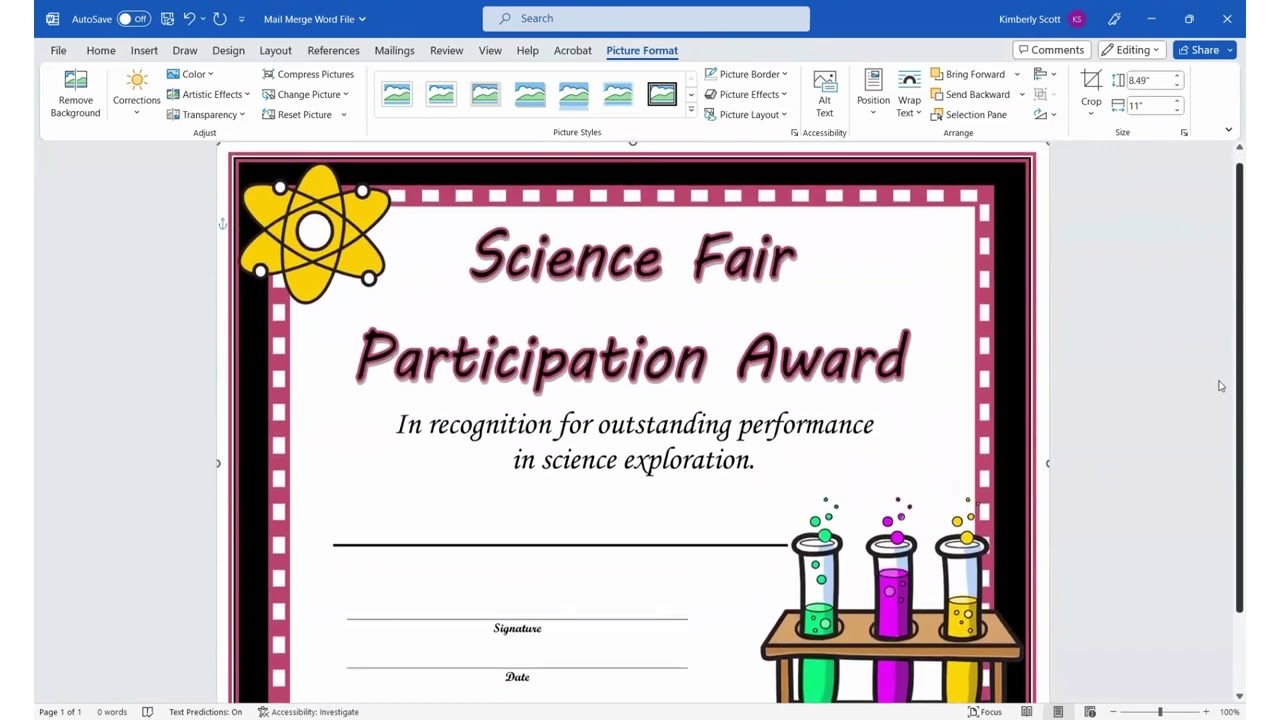The height and width of the screenshot is (720, 1280).
Task: Click the 0 words count
Action: (112, 712)
